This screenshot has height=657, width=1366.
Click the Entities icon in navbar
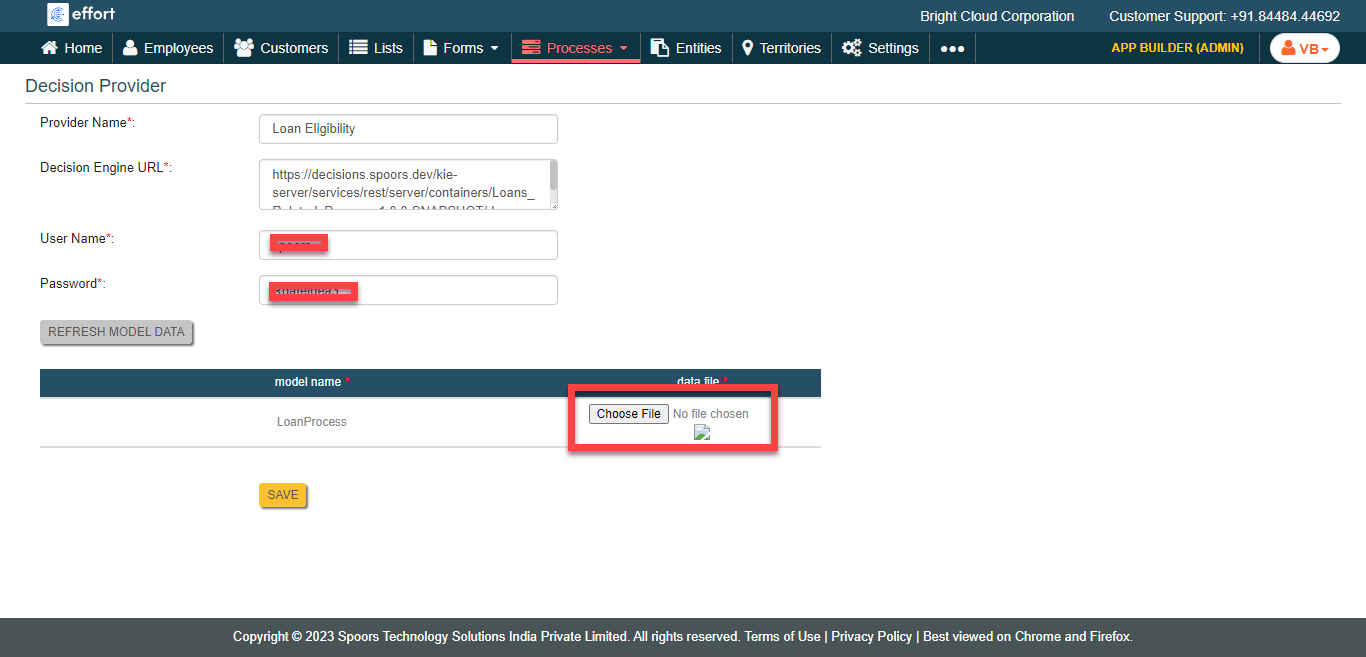tap(660, 48)
